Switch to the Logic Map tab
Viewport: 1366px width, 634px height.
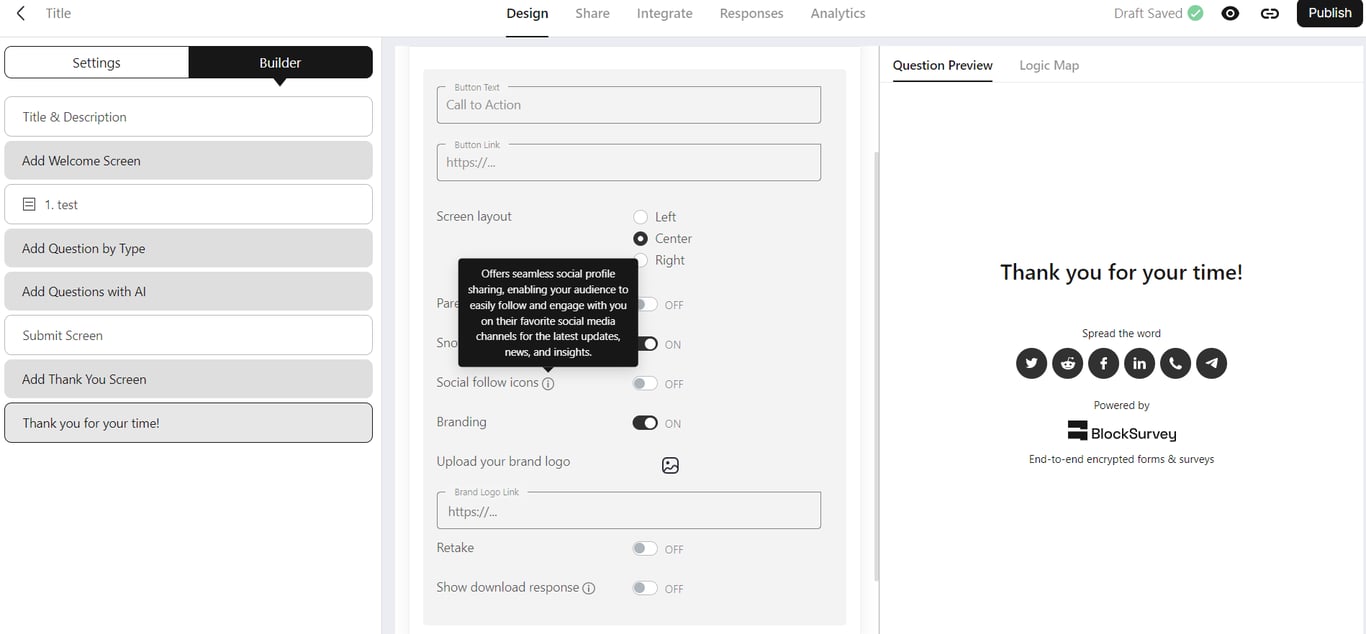click(1049, 66)
